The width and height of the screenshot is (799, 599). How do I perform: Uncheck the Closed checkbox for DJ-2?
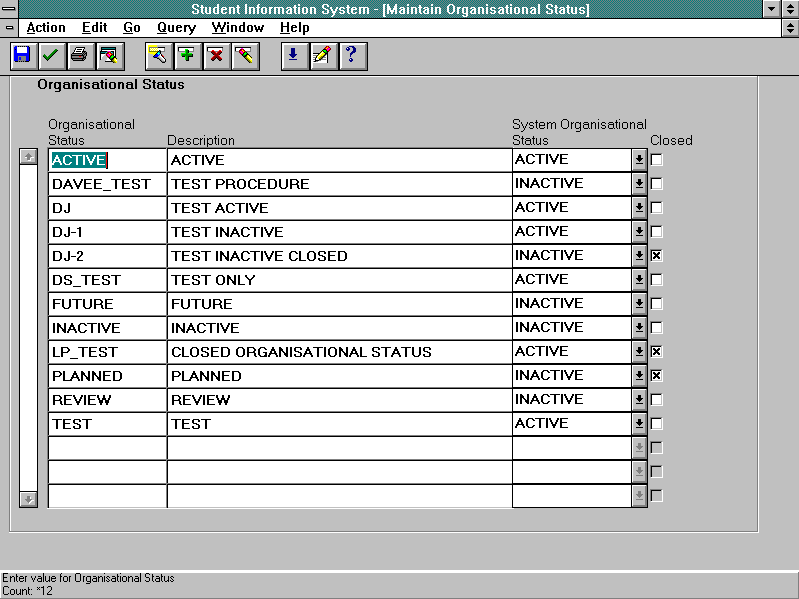[657, 256]
